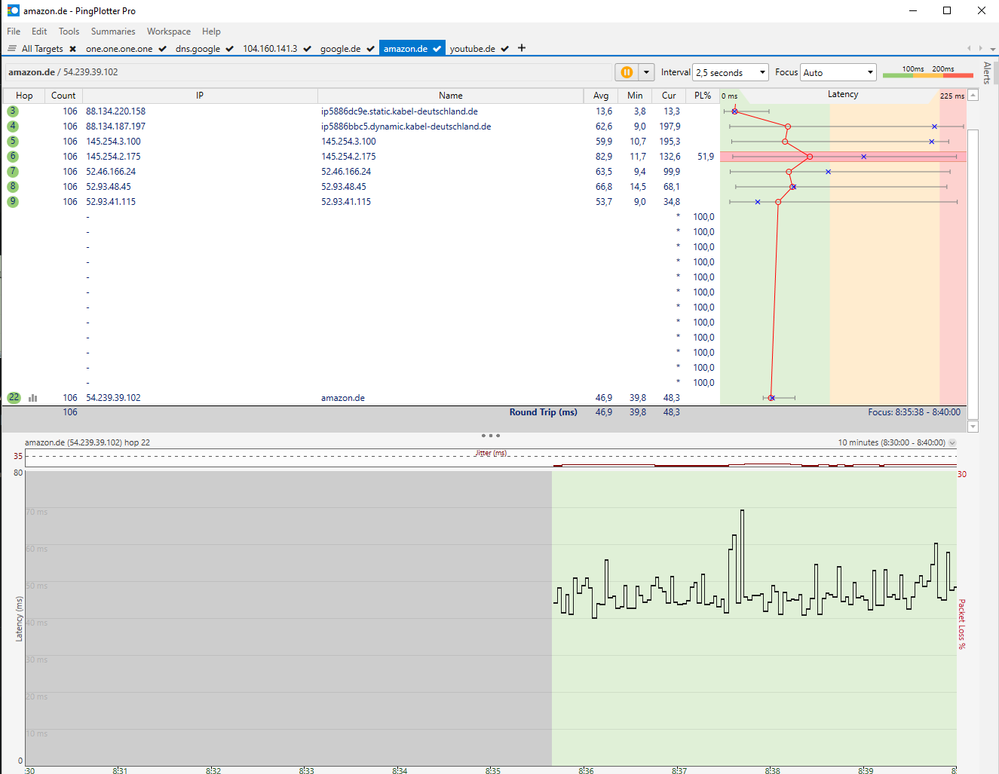Open the Interval 2,5 seconds dropdown
Viewport: 999px width, 774px height.
coord(731,73)
